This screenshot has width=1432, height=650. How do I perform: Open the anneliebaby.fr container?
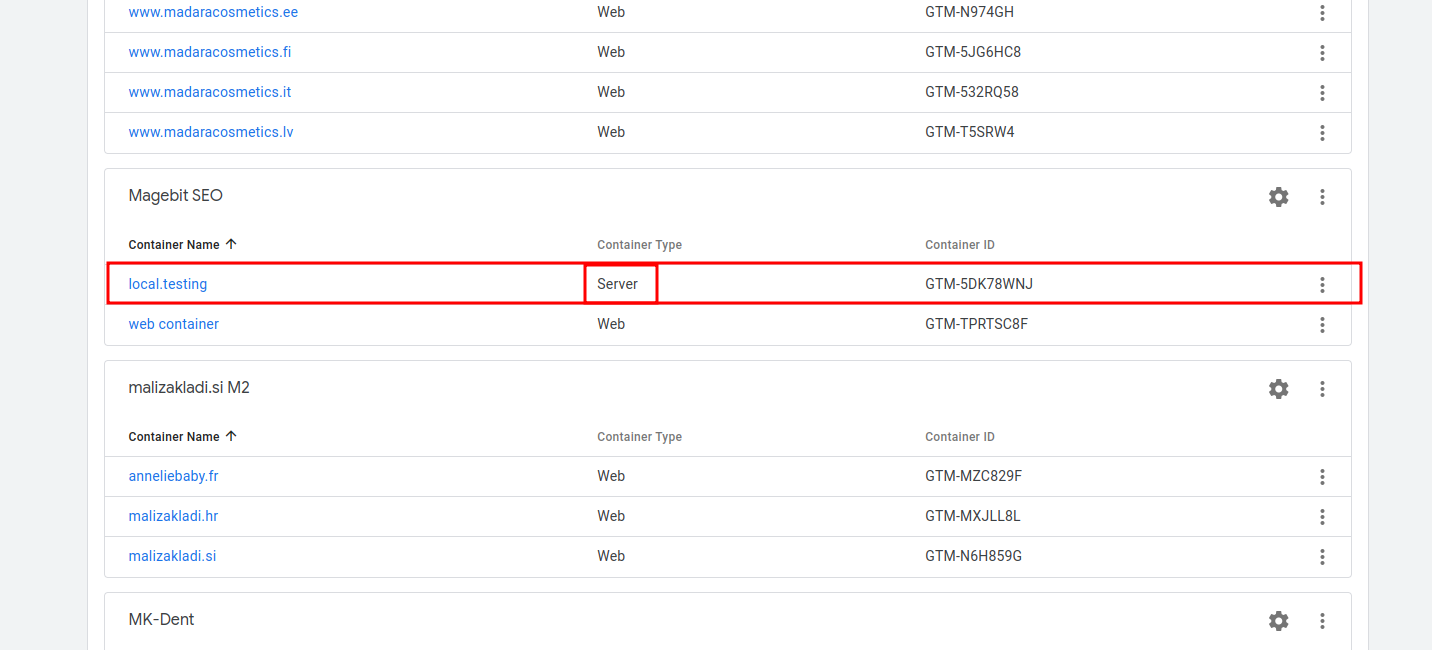[173, 476]
